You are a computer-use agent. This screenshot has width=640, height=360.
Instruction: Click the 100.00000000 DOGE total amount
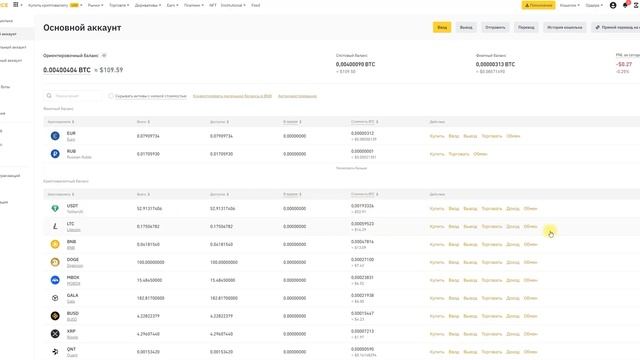[151, 262]
